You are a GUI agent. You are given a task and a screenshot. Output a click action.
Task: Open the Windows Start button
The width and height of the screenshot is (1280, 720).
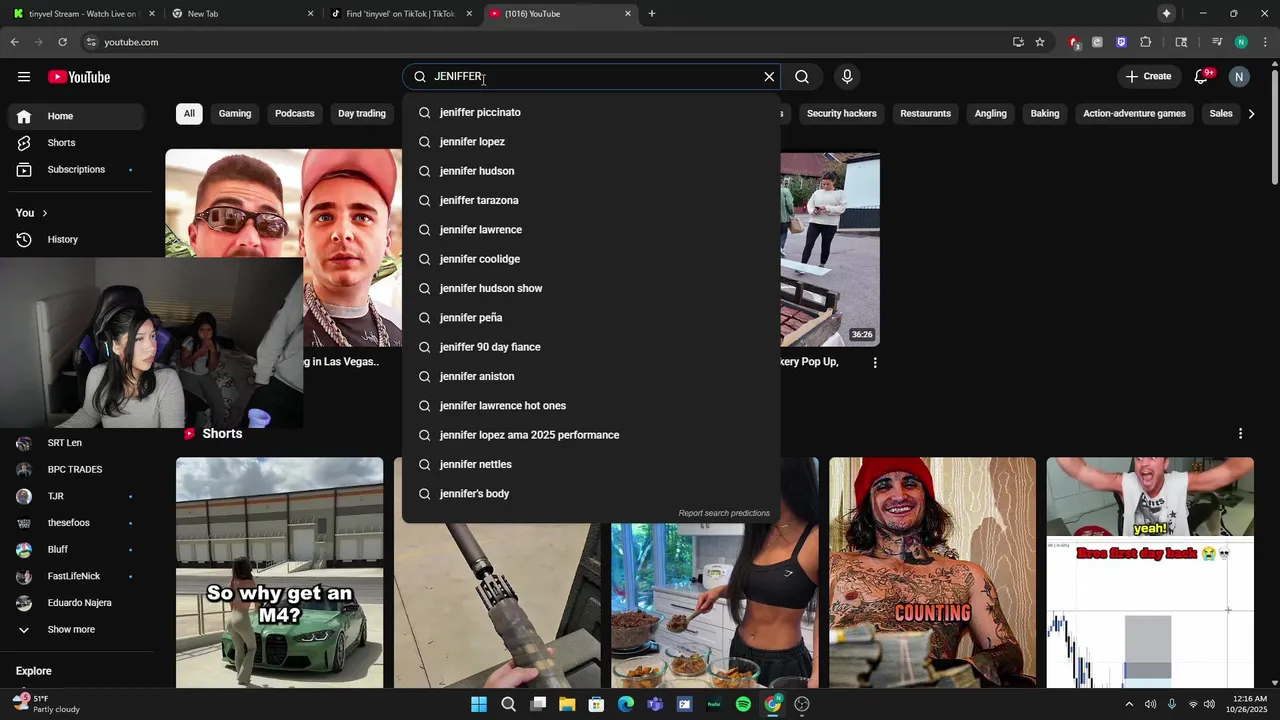479,704
